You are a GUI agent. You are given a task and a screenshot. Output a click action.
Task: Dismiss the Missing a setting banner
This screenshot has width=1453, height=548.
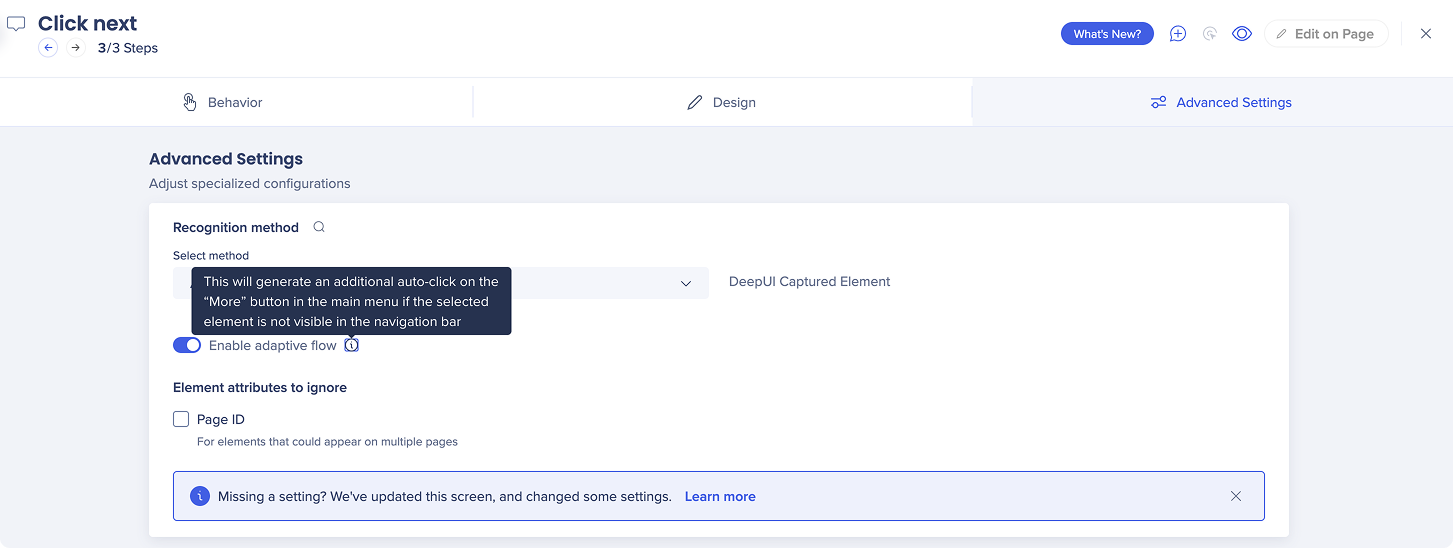coord(1236,496)
